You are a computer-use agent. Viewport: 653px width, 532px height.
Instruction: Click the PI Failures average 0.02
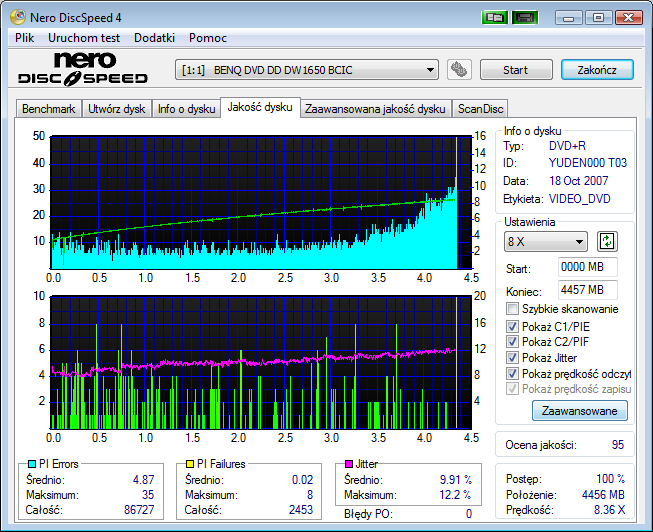pyautogui.click(x=302, y=480)
